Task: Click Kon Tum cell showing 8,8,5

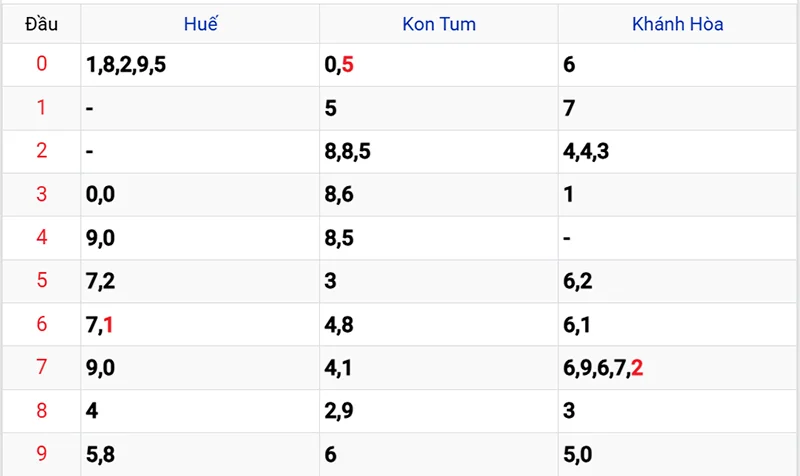Action: click(348, 151)
